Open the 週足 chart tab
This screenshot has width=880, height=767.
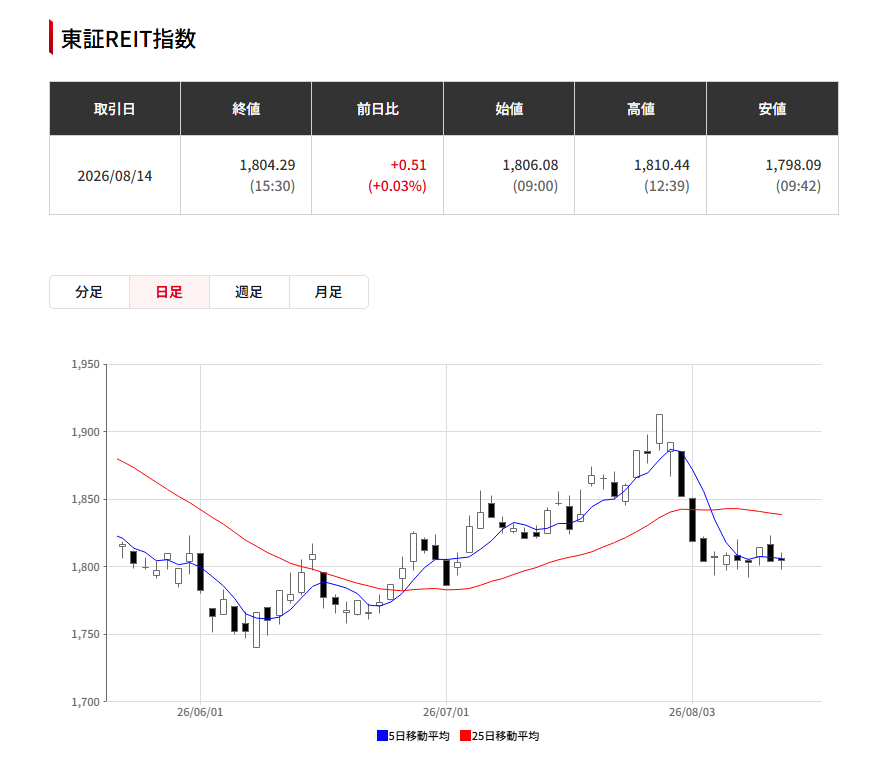pyautogui.click(x=249, y=292)
